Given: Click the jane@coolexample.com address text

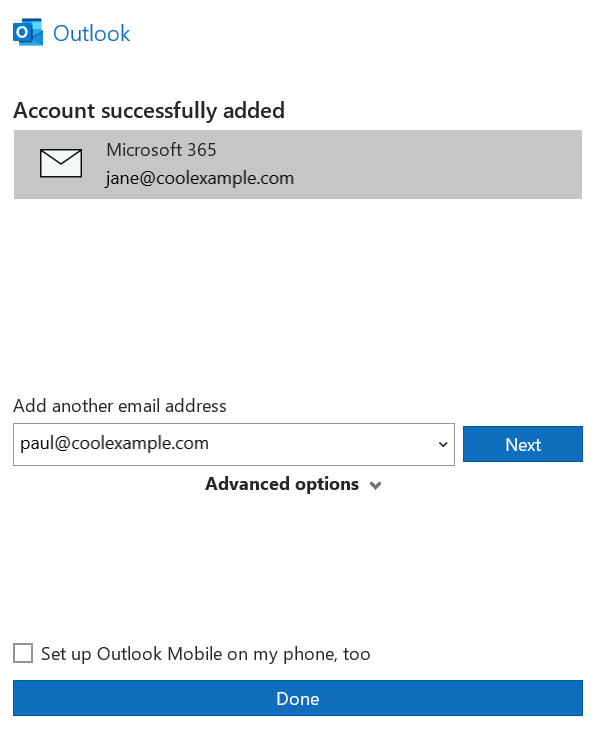Looking at the screenshot, I should (x=200, y=179).
